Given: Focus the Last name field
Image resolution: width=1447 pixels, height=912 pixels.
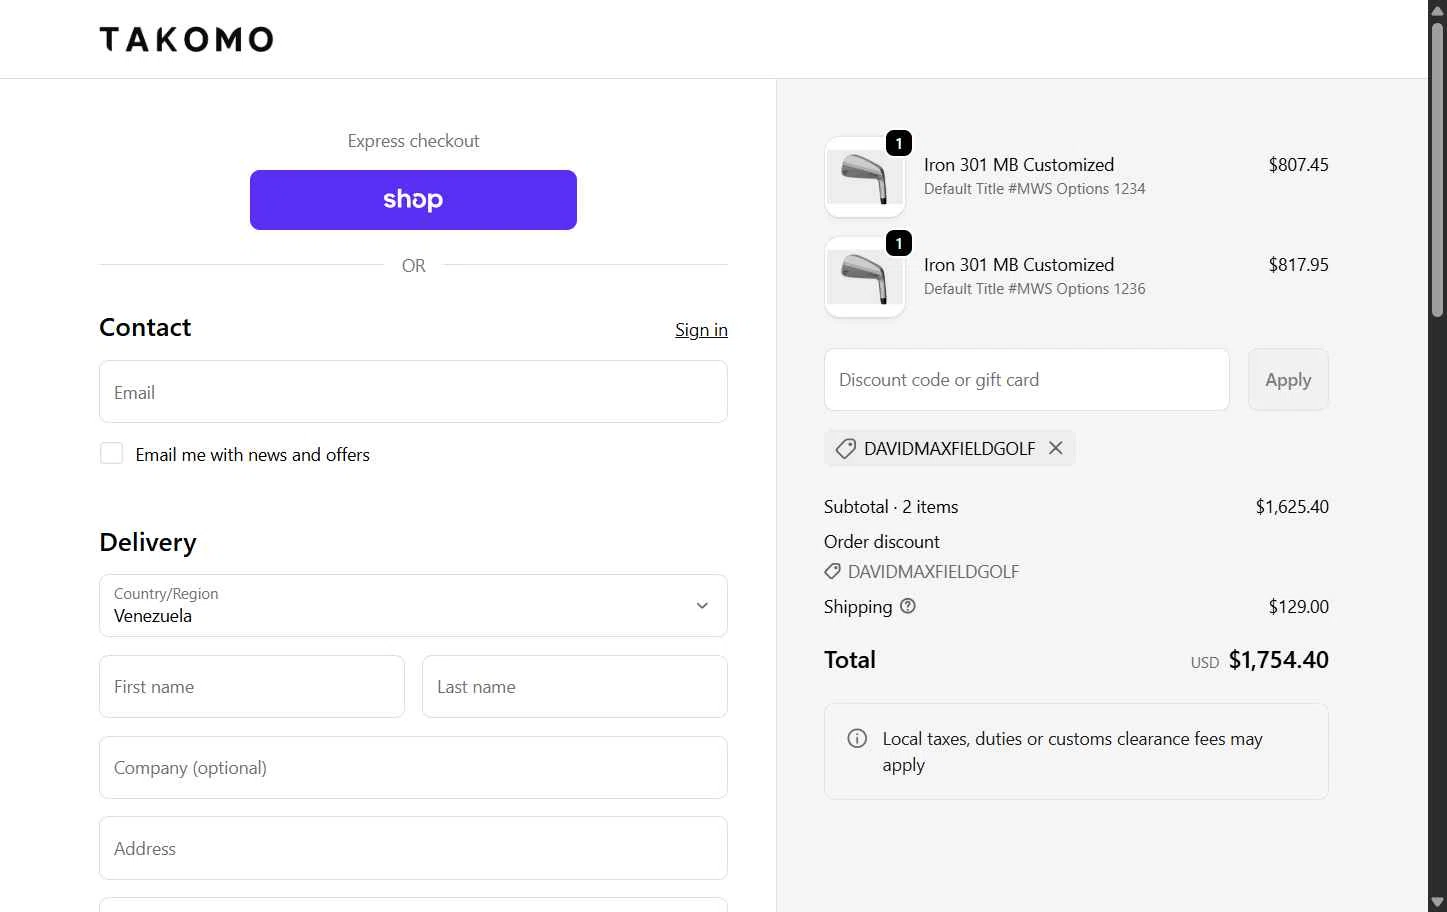Looking at the screenshot, I should tap(574, 687).
